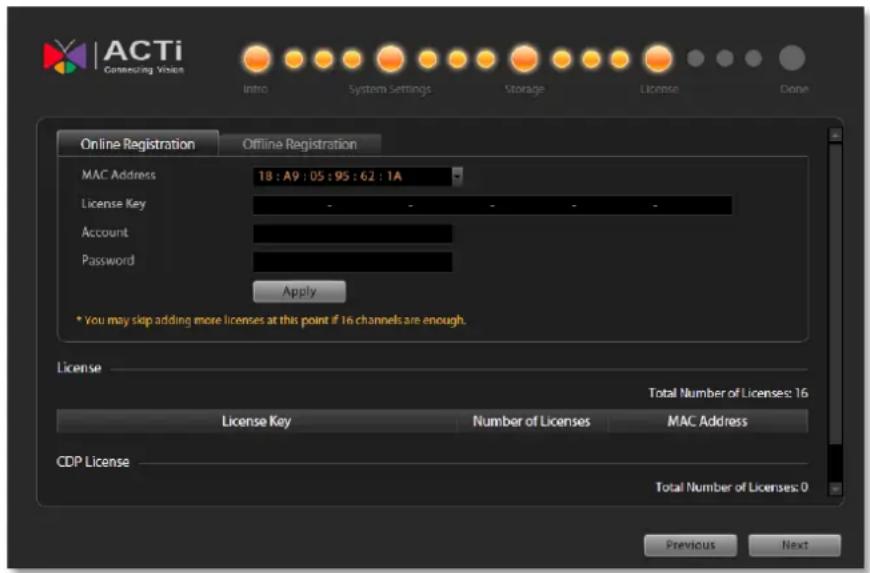
Task: Open the Offline Registration tab
Action: click(300, 145)
